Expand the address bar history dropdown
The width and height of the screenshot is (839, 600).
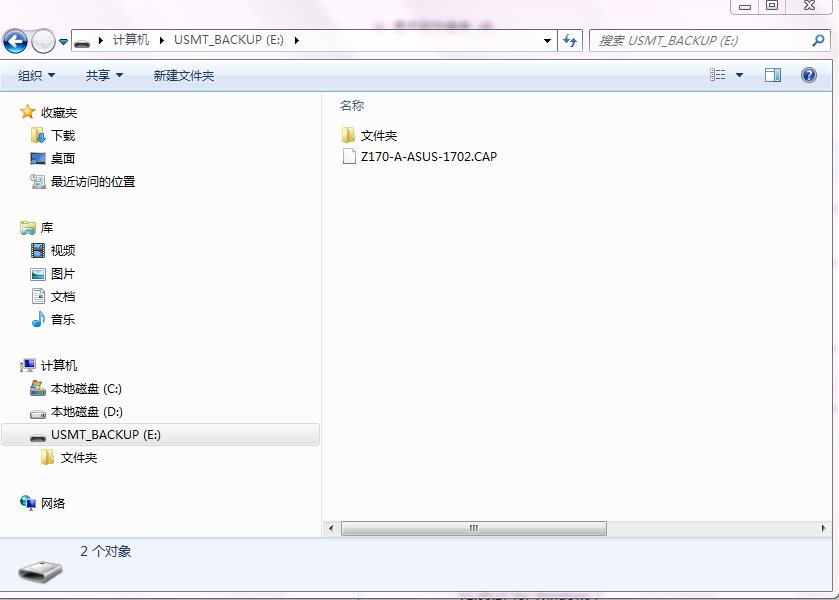click(546, 40)
